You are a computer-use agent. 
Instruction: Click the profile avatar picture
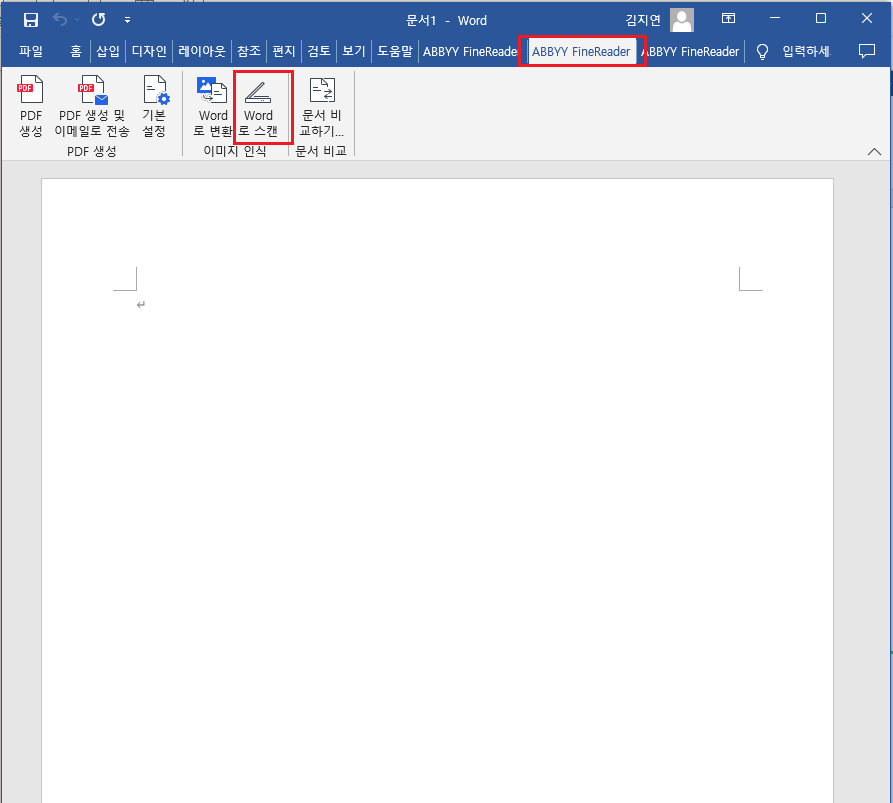682,20
